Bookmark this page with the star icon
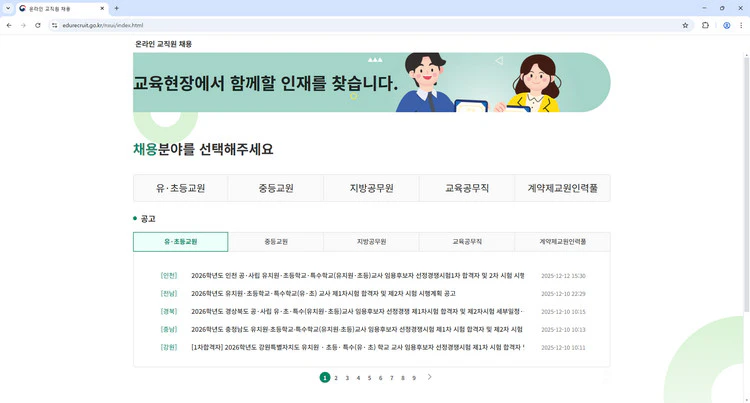The width and height of the screenshot is (750, 403). coord(685,25)
